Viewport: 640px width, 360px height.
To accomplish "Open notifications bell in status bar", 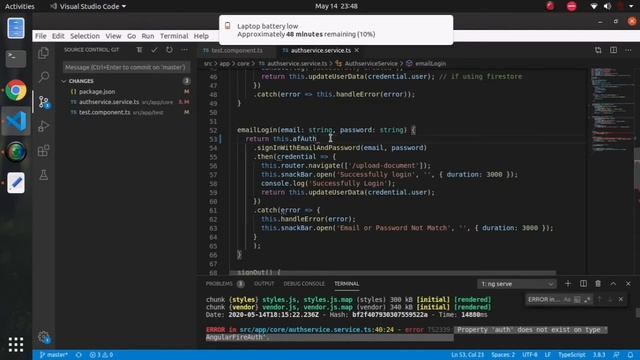I will (631, 355).
